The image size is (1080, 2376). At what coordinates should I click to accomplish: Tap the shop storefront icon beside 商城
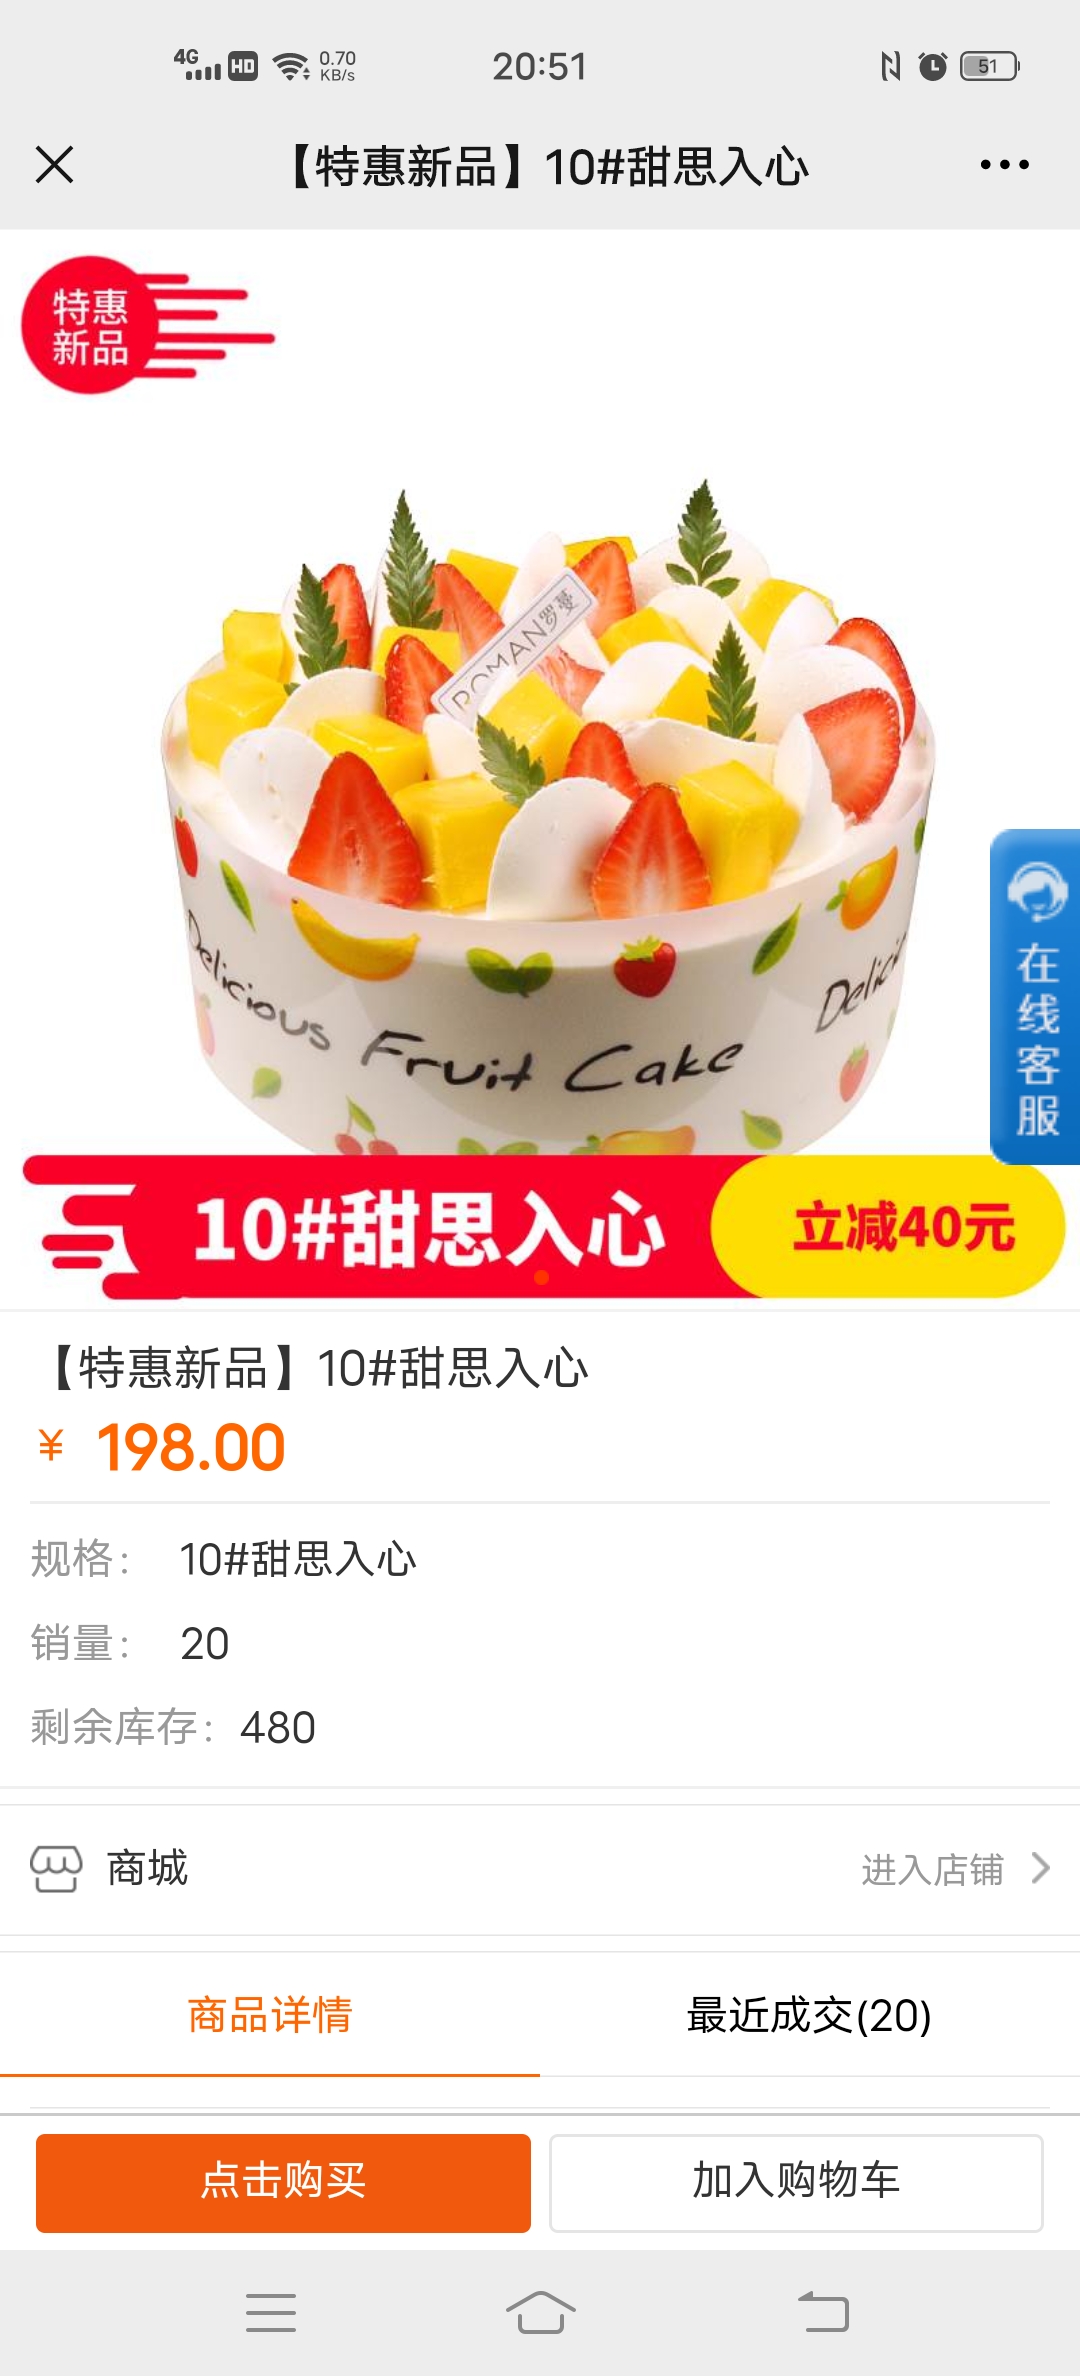click(56, 1868)
